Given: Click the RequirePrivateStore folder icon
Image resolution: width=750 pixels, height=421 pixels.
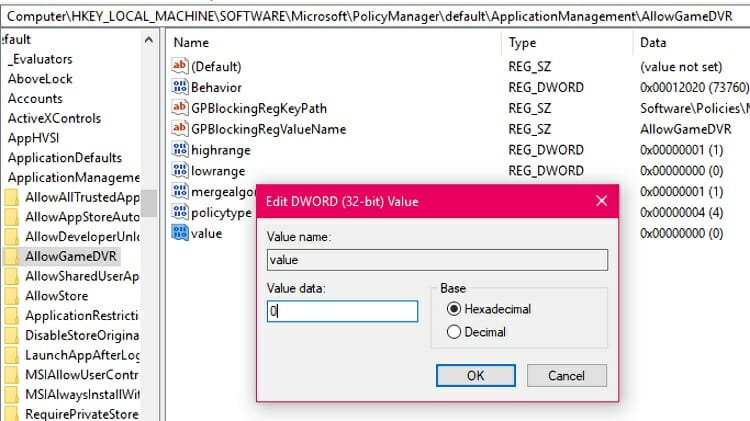Looking at the screenshot, I should click(x=11, y=413).
